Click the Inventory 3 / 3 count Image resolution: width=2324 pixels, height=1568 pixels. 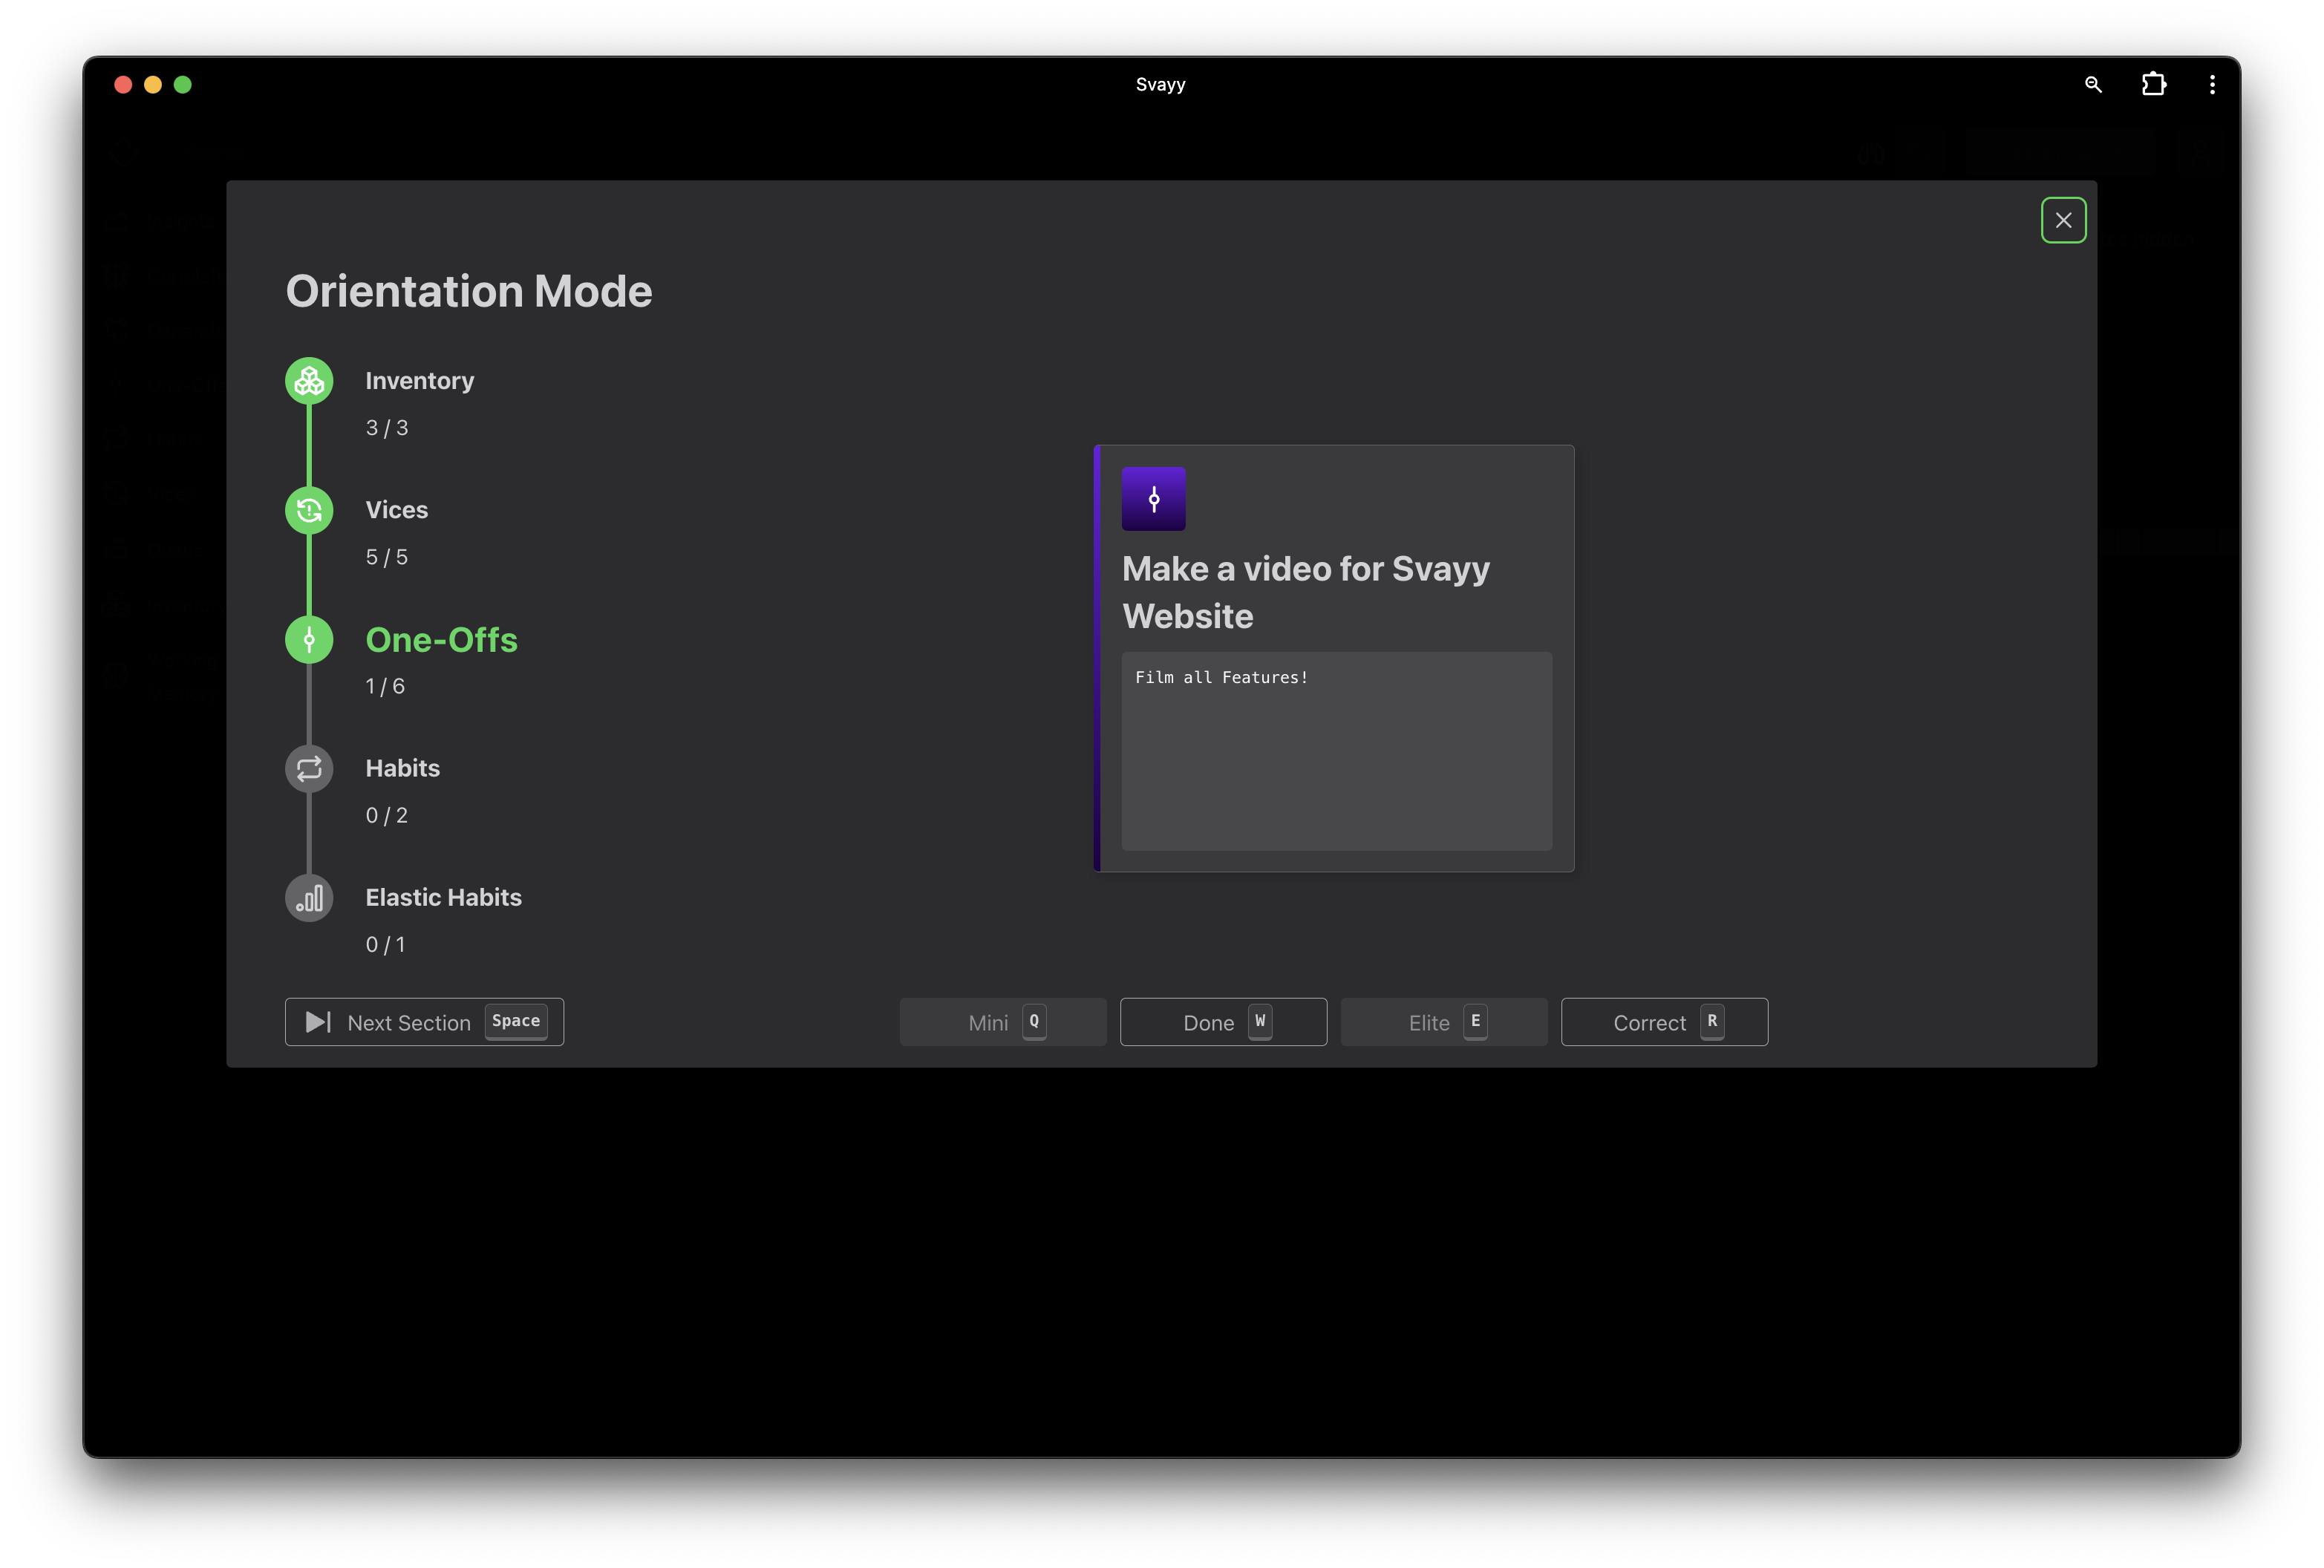tap(387, 428)
